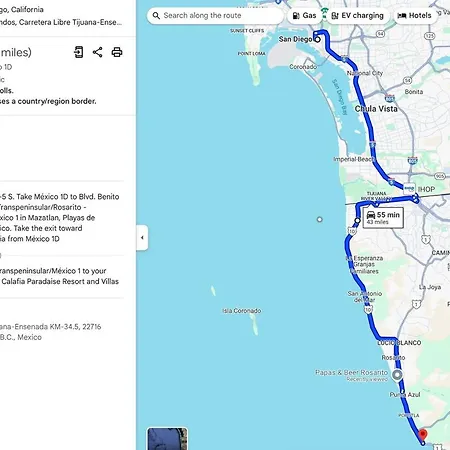This screenshot has width=450, height=450.
Task: Click the Carretera Libre Tijuana-Ensenada destination field
Action: point(61,22)
